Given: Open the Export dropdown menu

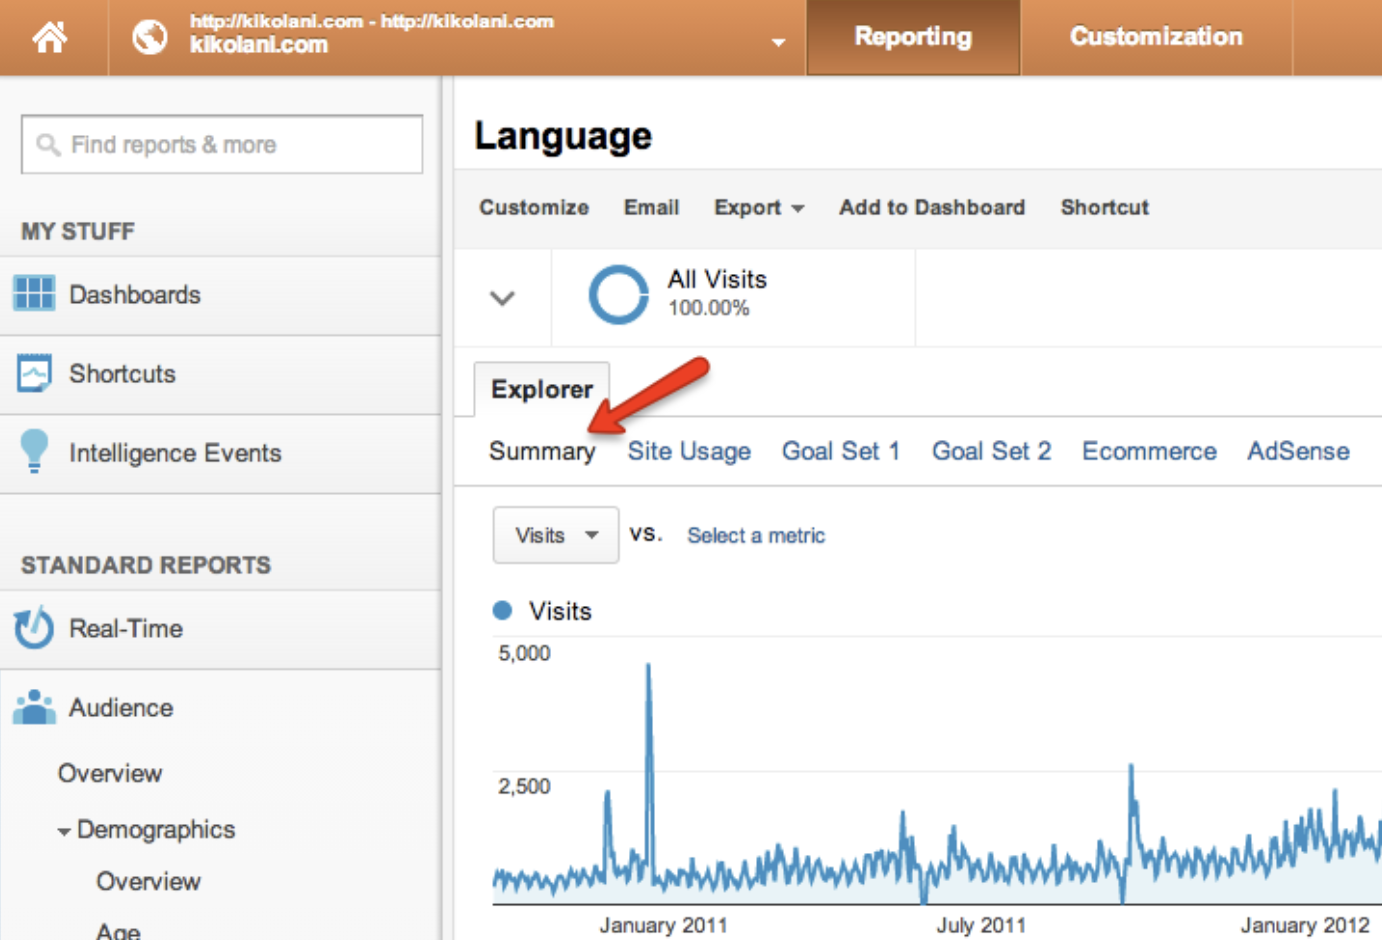Looking at the screenshot, I should click(x=759, y=207).
